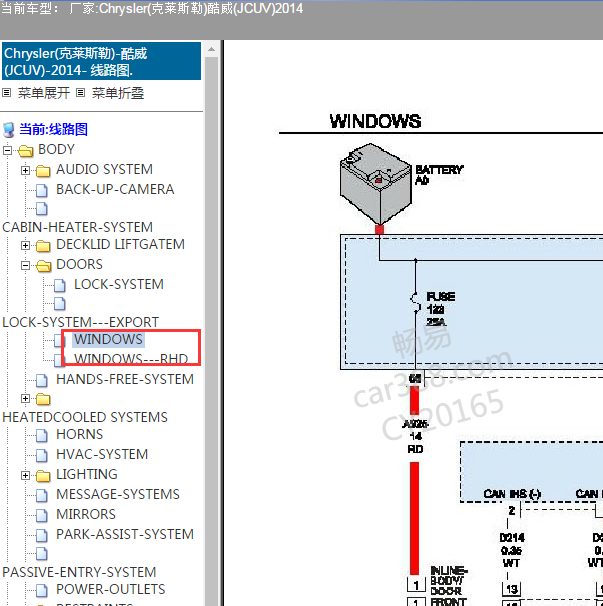Open the CABIN-HEATER-SYSTEM diagram
Image resolution: width=603 pixels, height=606 pixels.
77,227
